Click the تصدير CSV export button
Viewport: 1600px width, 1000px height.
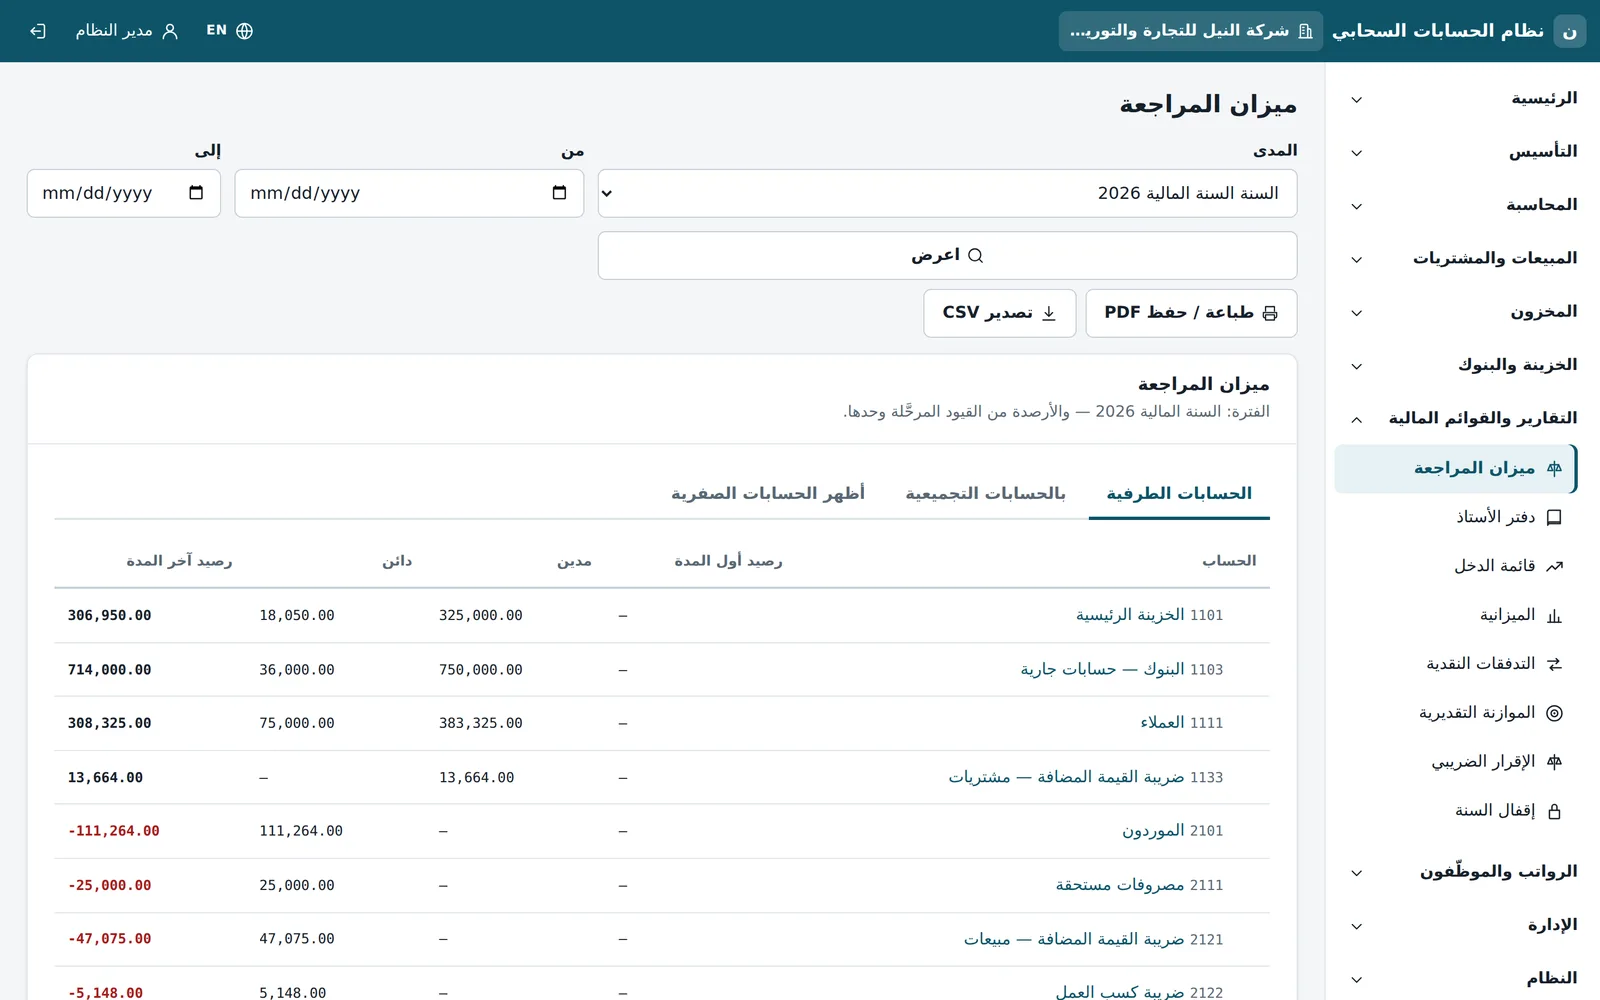pyautogui.click(x=1000, y=313)
